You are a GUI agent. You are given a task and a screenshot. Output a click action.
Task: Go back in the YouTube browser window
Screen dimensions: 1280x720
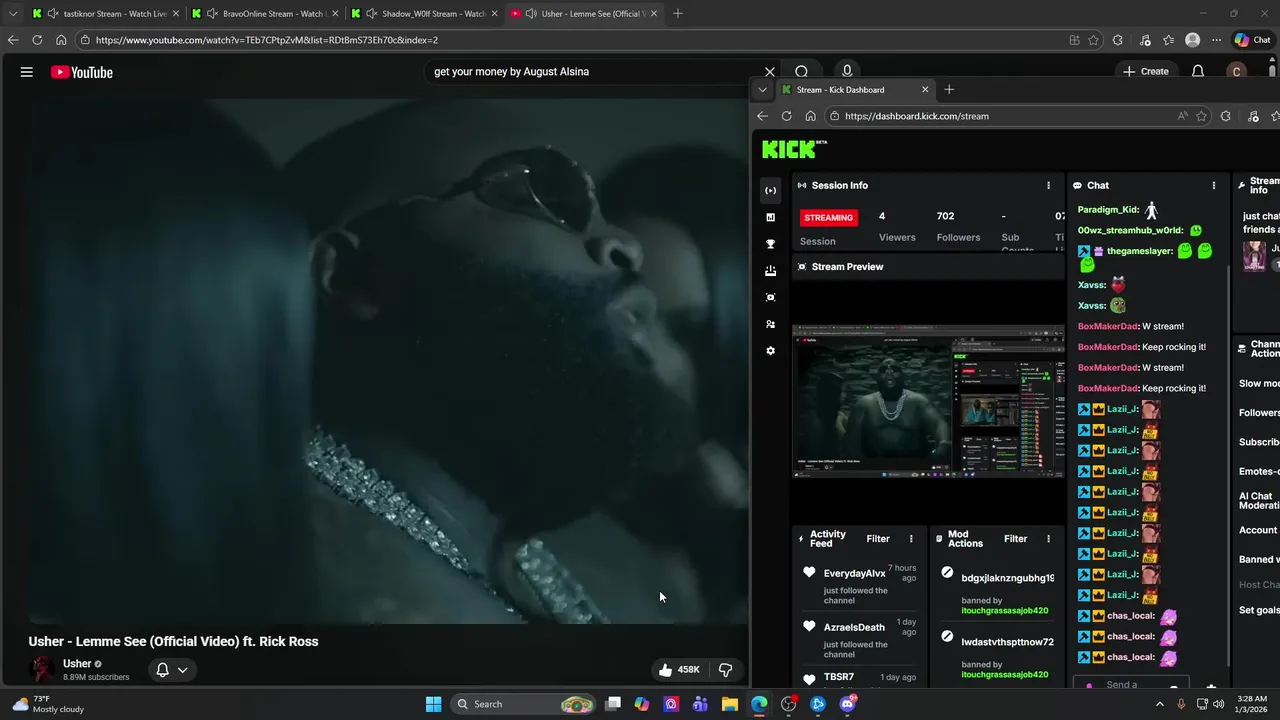pos(12,40)
